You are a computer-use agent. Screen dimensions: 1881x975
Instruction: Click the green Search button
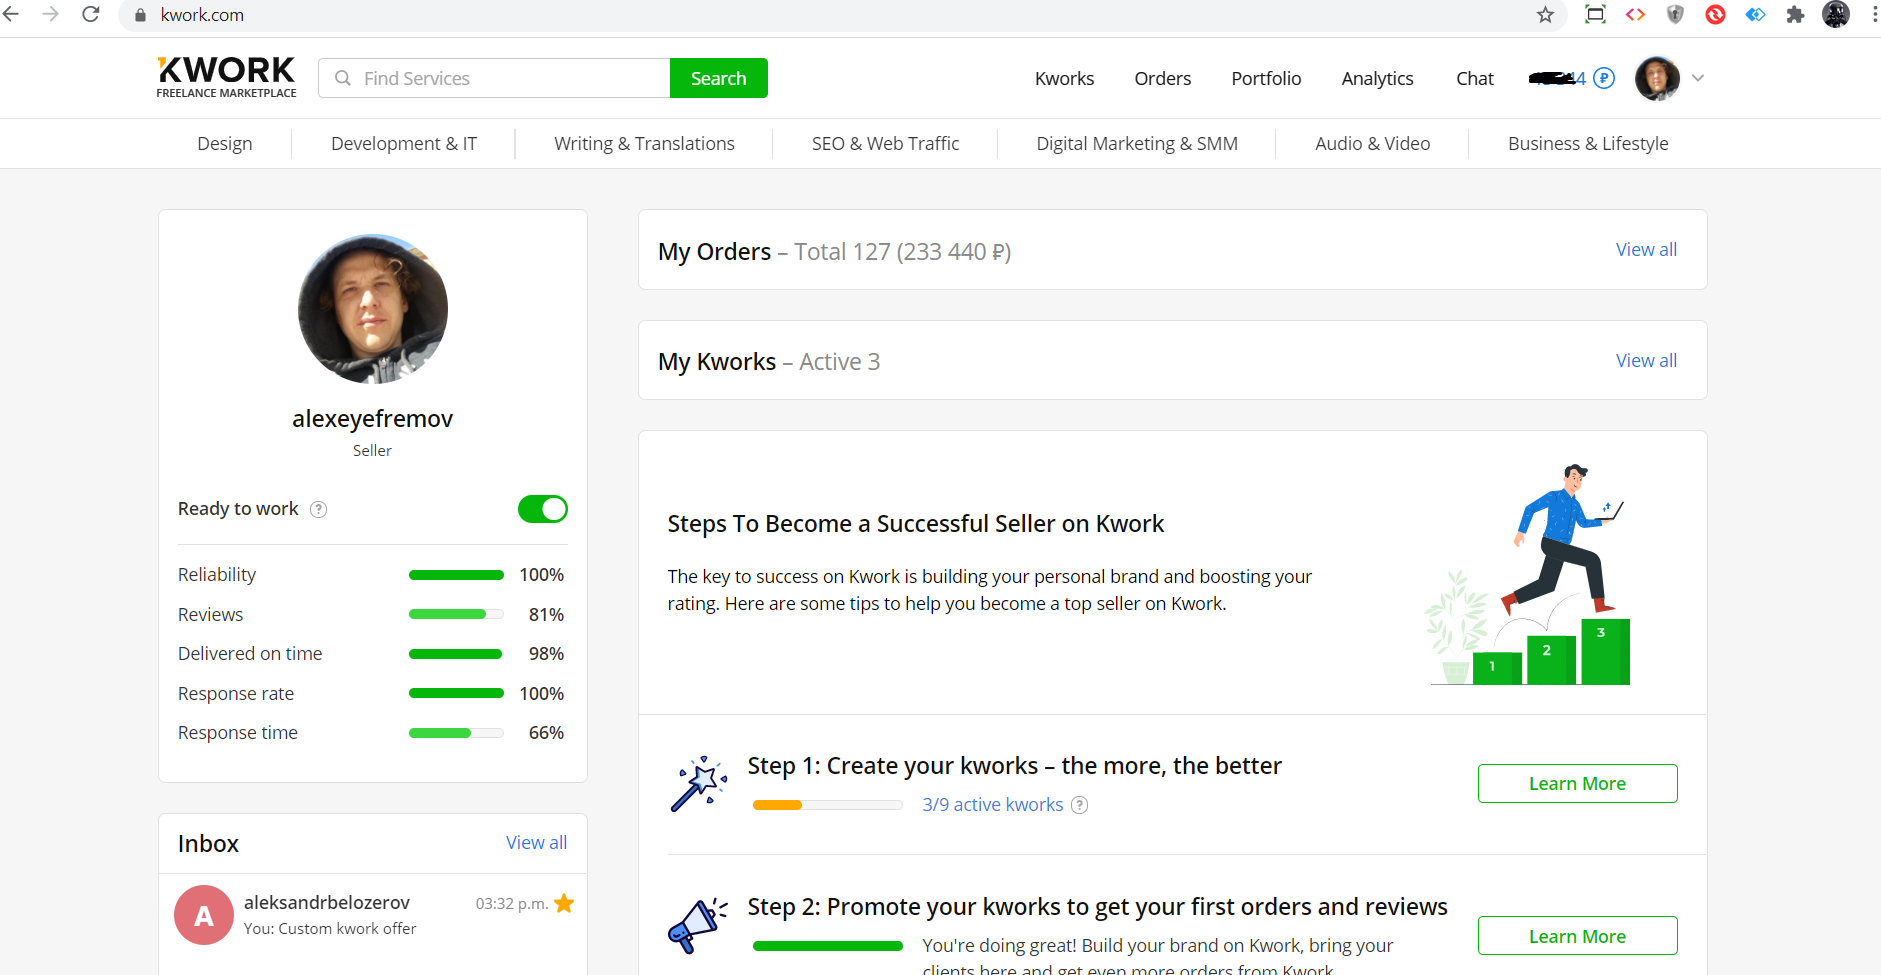(x=718, y=78)
